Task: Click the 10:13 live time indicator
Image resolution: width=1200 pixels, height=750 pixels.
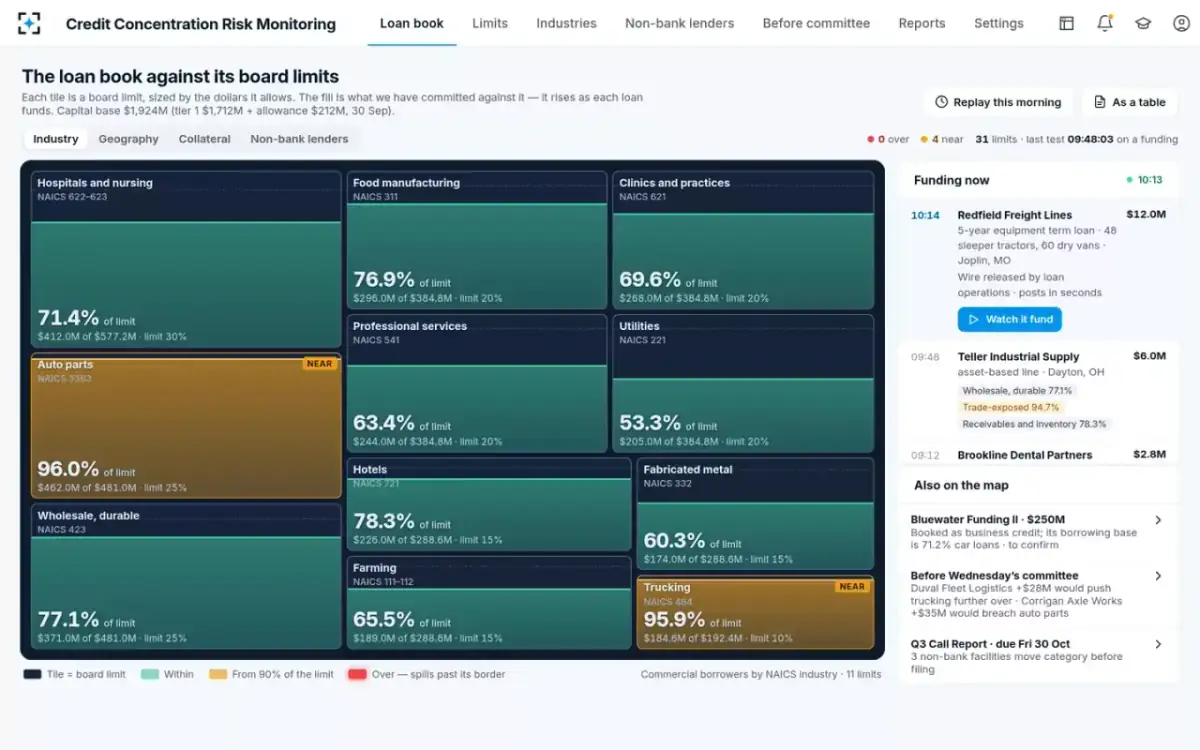Action: coord(1144,180)
